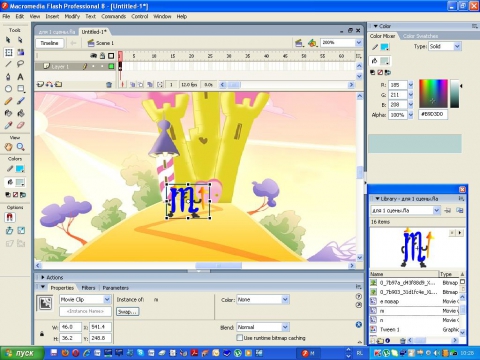480x360 pixels.
Task: Toggle outline square for Layer 1
Action: pos(111,66)
